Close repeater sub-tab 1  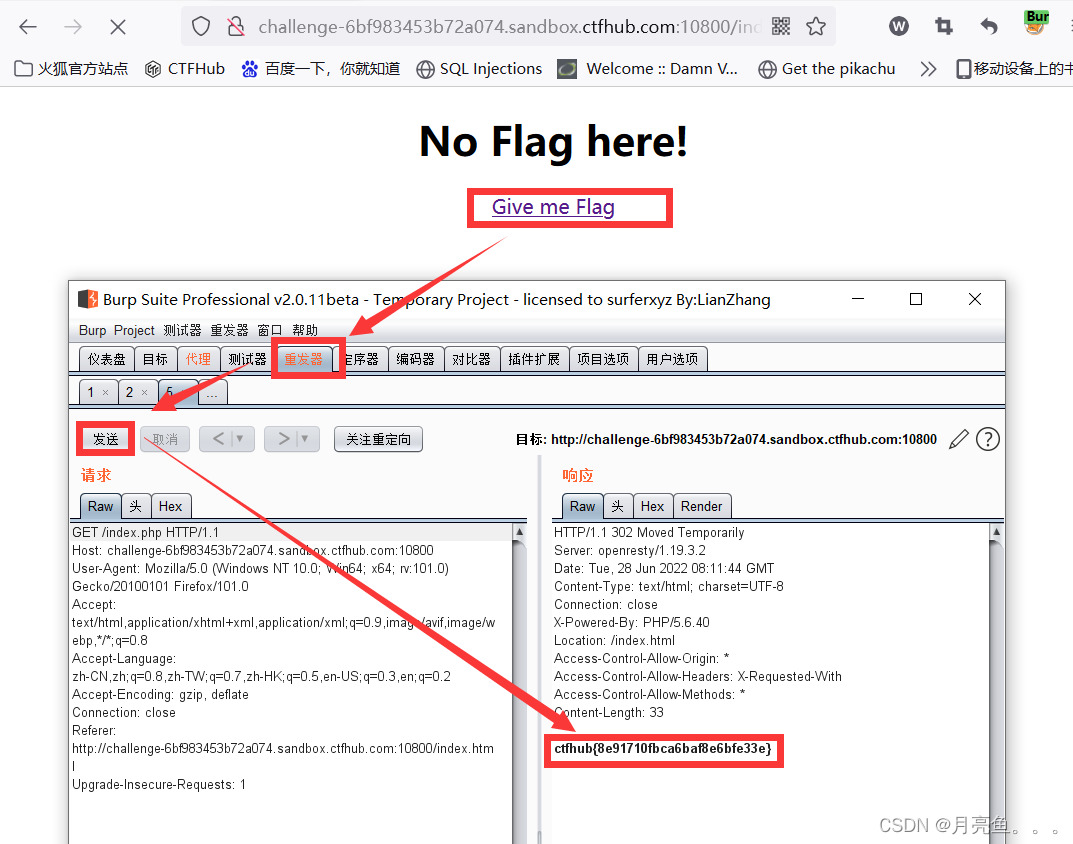tap(105, 392)
